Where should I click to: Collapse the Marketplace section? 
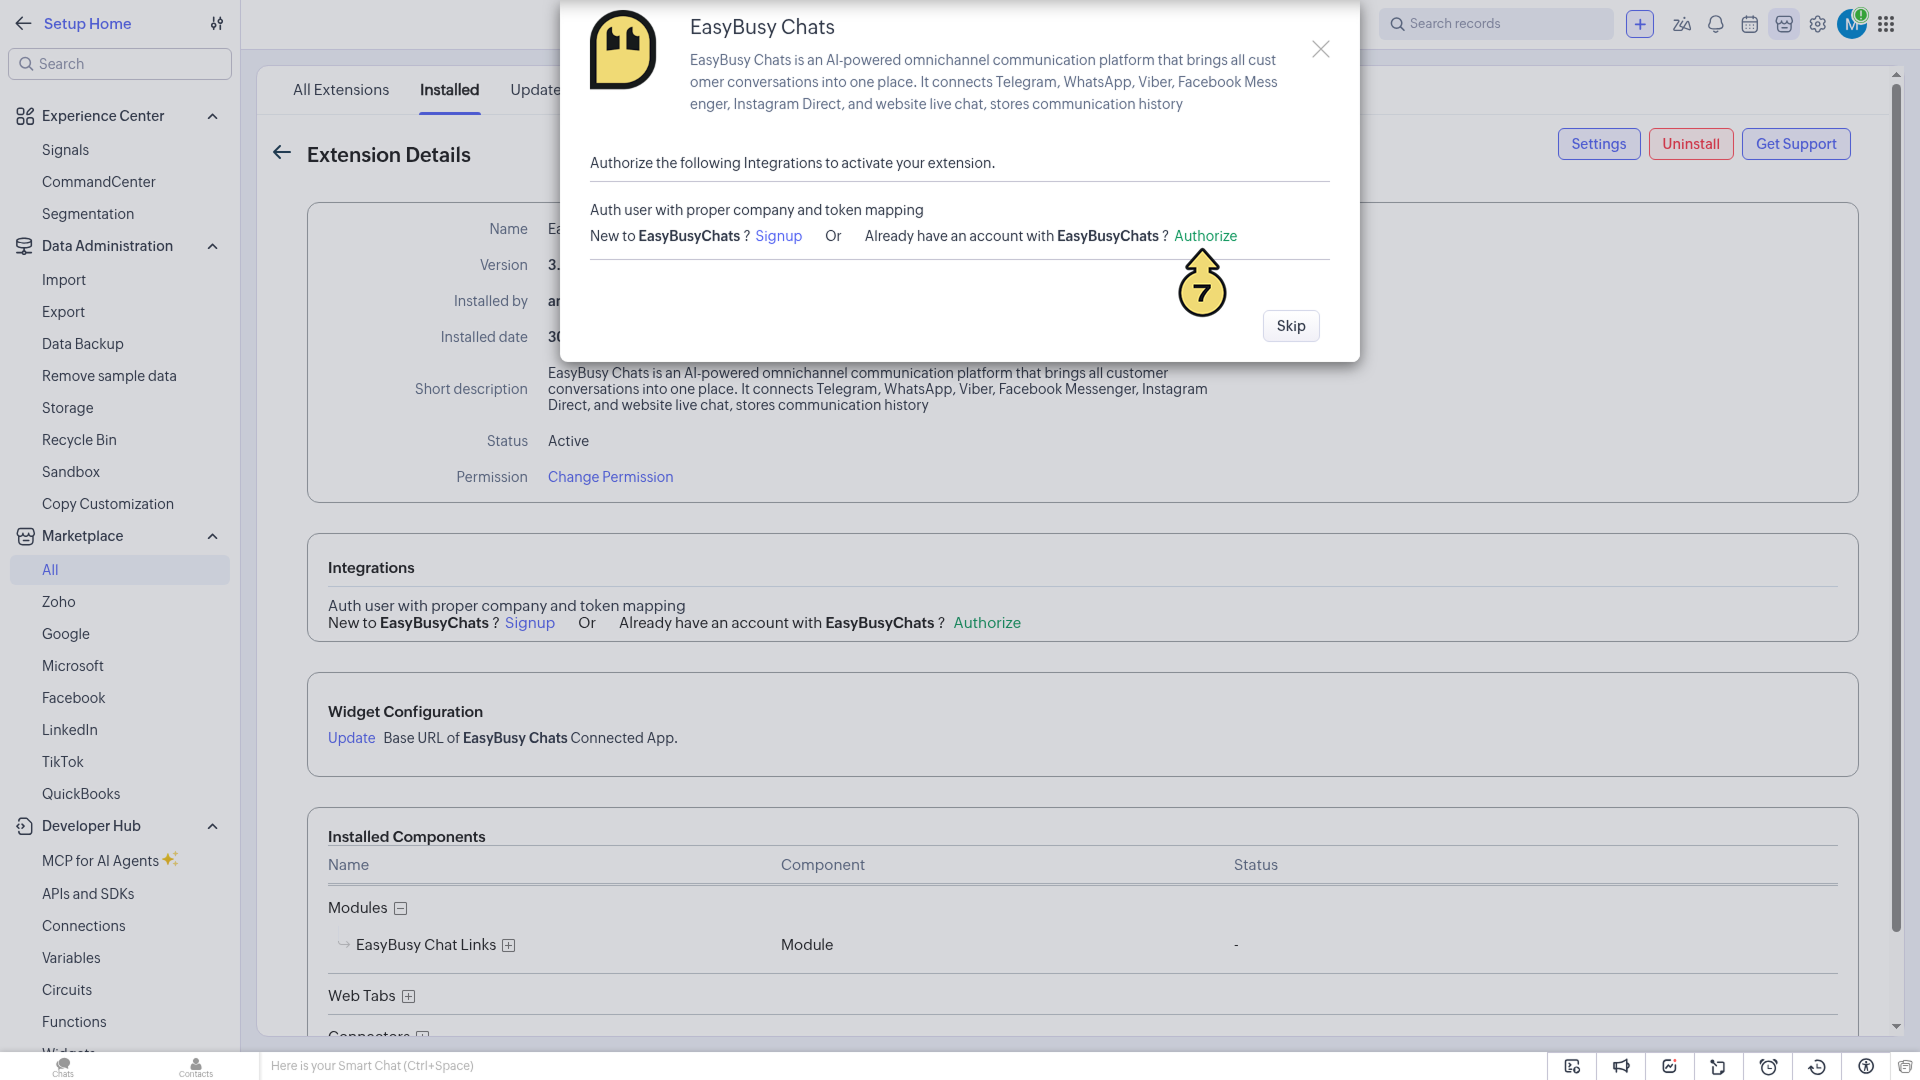click(212, 537)
